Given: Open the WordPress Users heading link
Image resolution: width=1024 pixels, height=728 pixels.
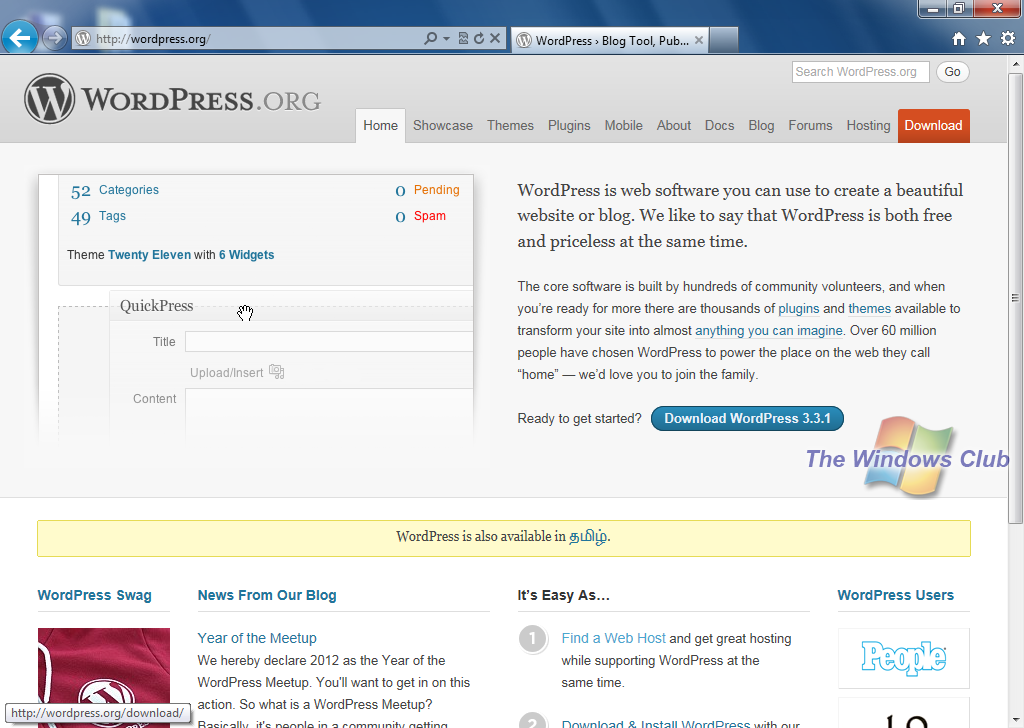Looking at the screenshot, I should point(895,595).
